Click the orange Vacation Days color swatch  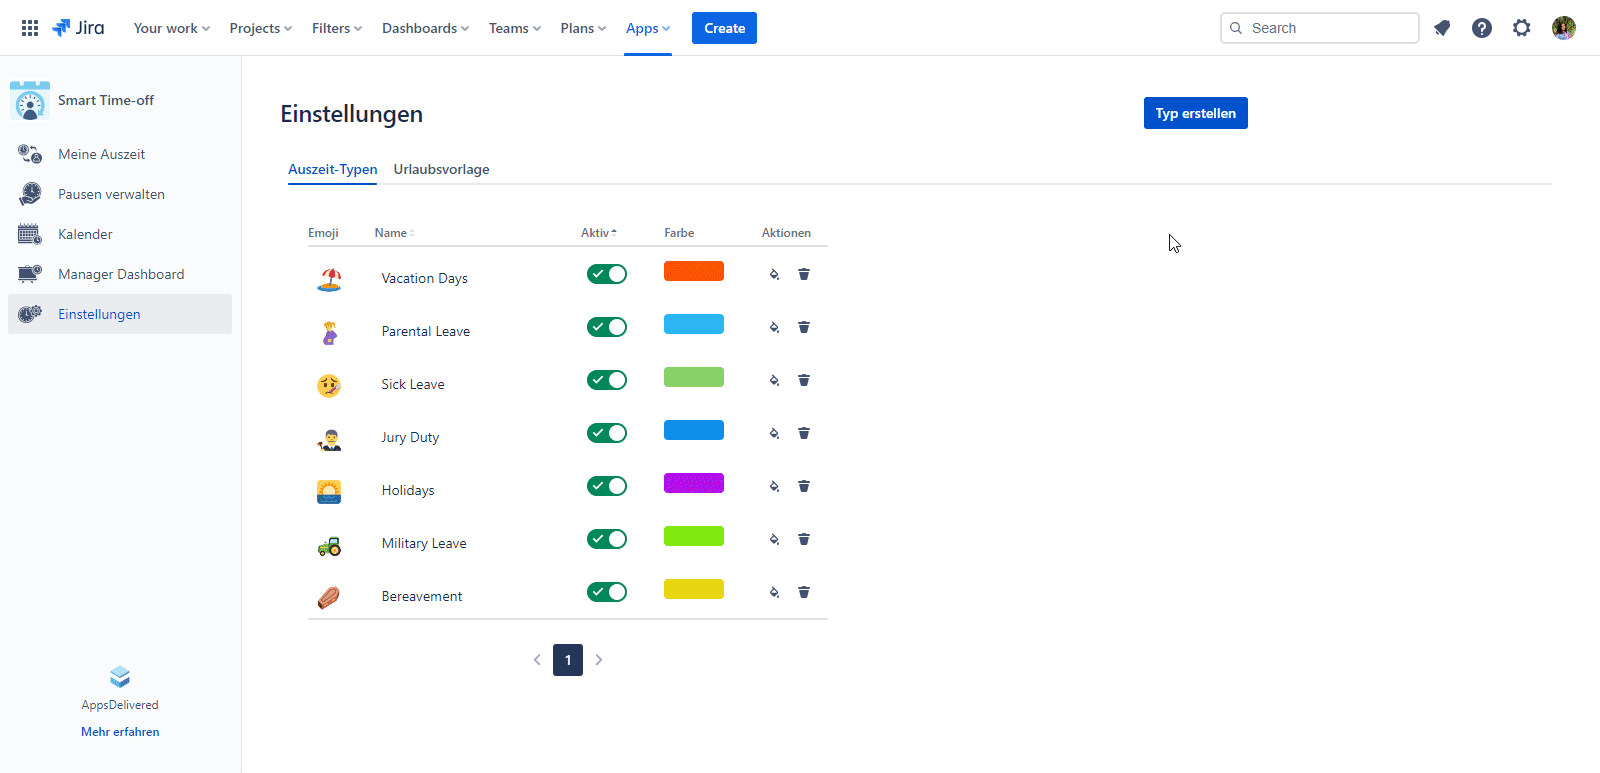tap(693, 271)
